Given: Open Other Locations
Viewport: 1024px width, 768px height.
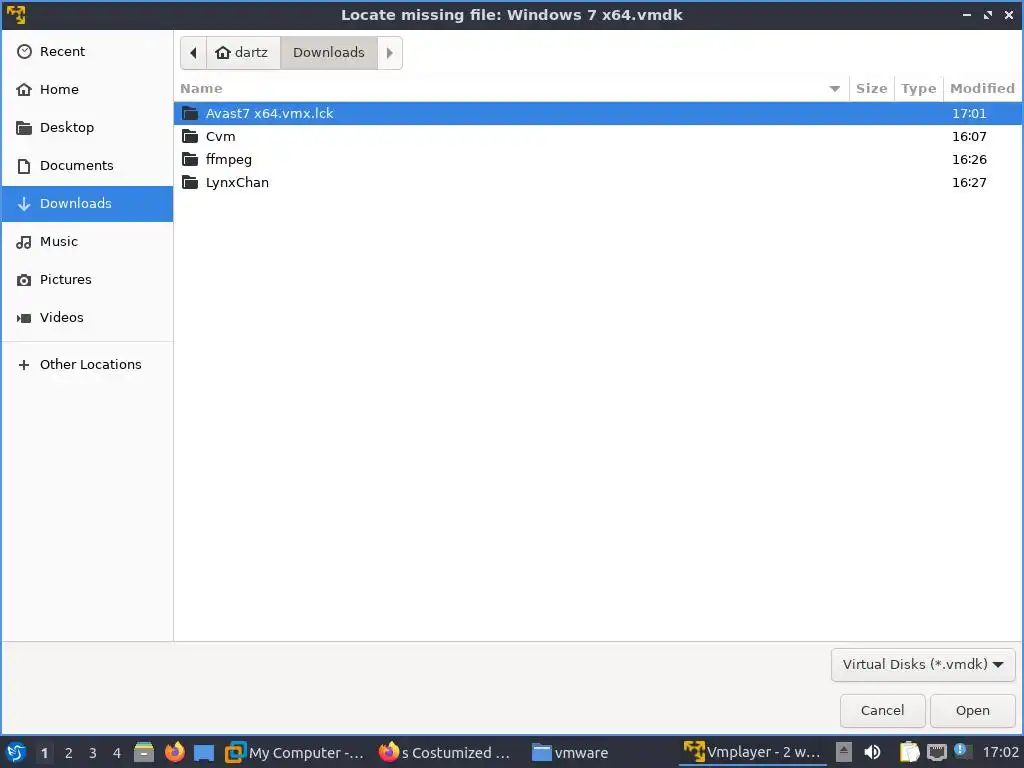Looking at the screenshot, I should [x=88, y=364].
